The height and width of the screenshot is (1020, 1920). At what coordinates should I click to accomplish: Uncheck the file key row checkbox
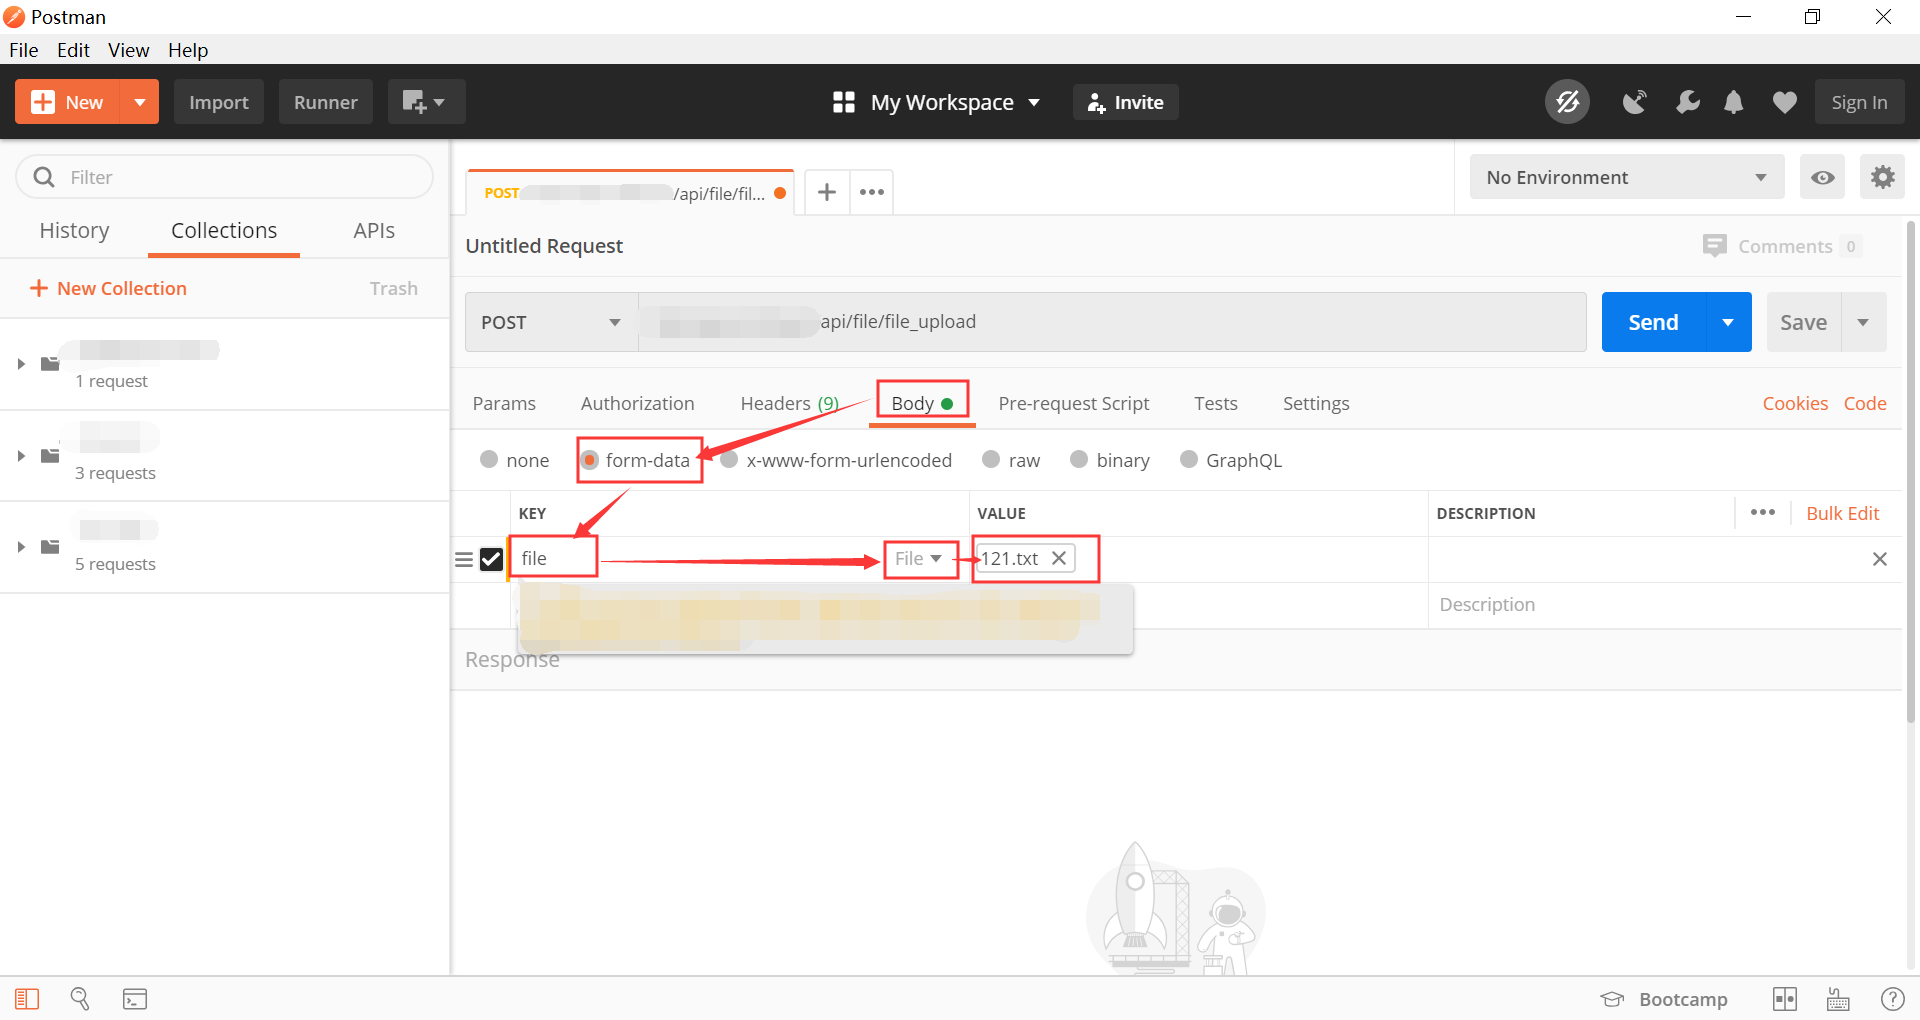(x=491, y=559)
